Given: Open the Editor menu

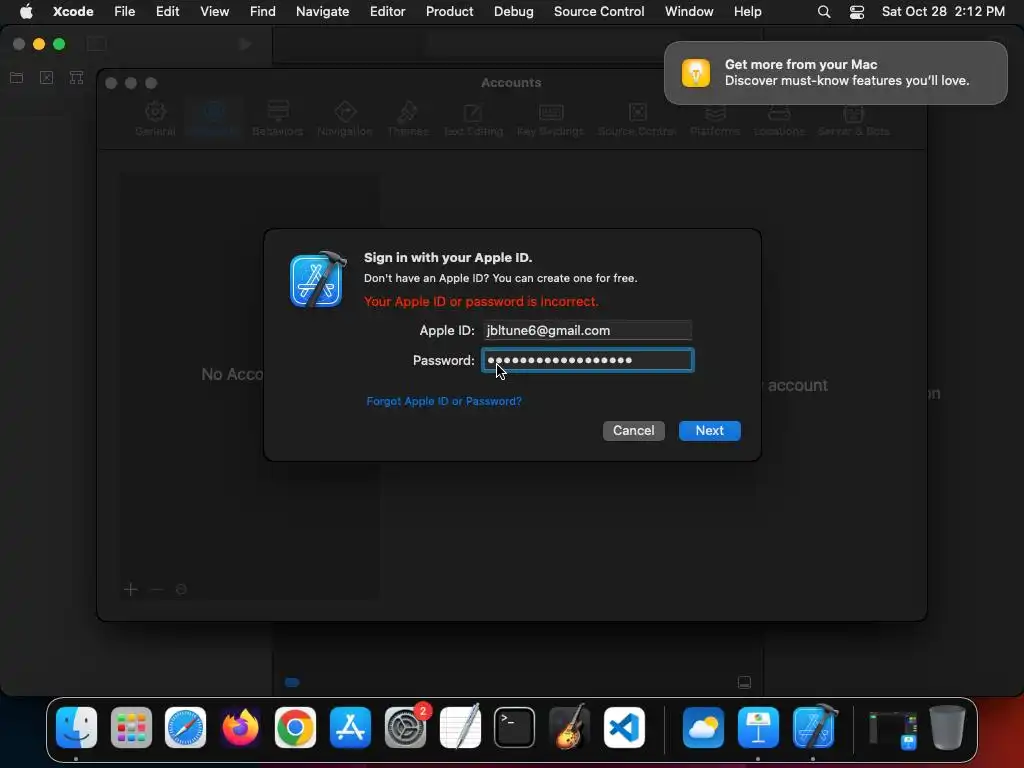Looking at the screenshot, I should (387, 11).
